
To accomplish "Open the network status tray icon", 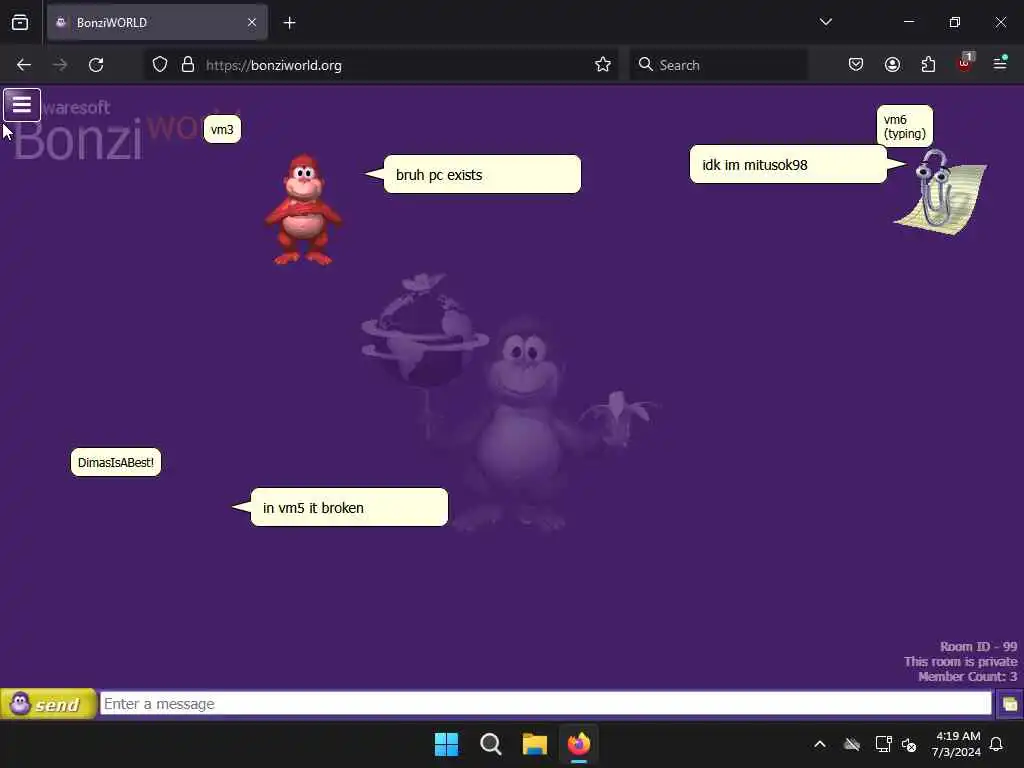I will (x=883, y=744).
